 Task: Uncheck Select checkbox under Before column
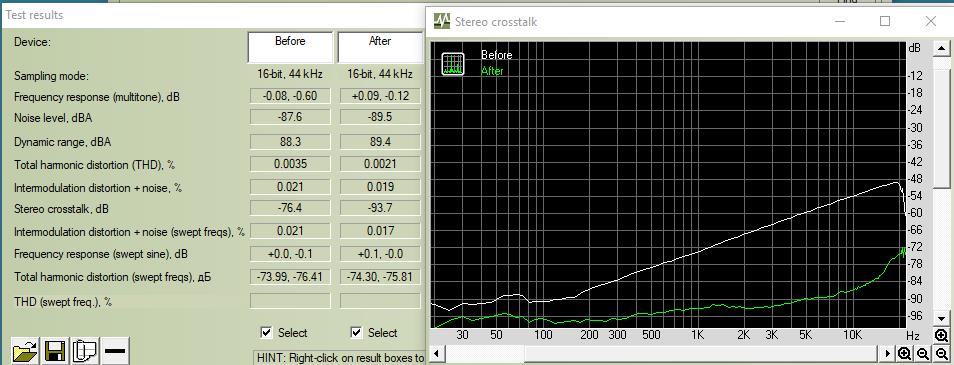(x=266, y=332)
